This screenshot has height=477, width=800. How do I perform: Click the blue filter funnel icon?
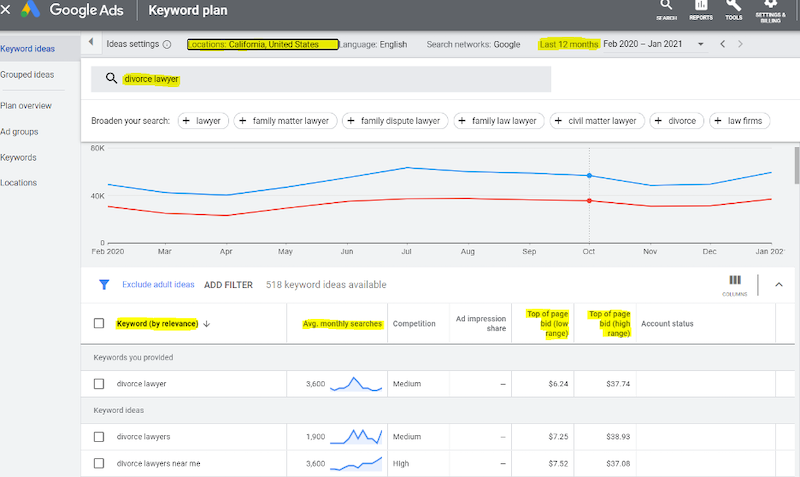point(103,285)
